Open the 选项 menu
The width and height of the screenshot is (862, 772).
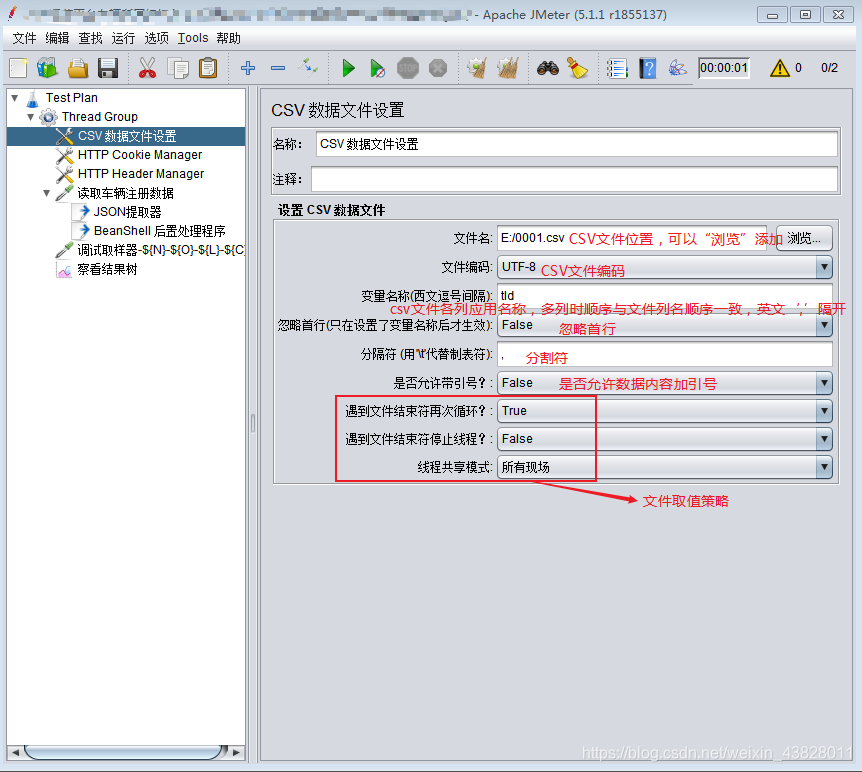(x=157, y=38)
